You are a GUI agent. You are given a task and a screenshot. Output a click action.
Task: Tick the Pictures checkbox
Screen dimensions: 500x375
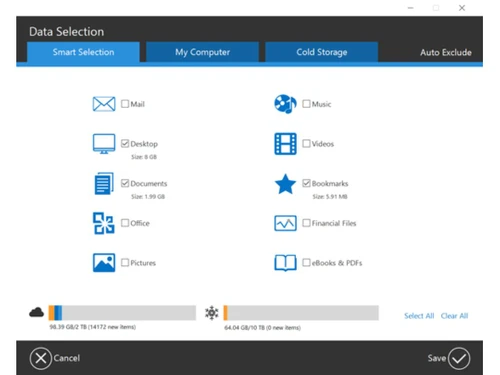(125, 262)
